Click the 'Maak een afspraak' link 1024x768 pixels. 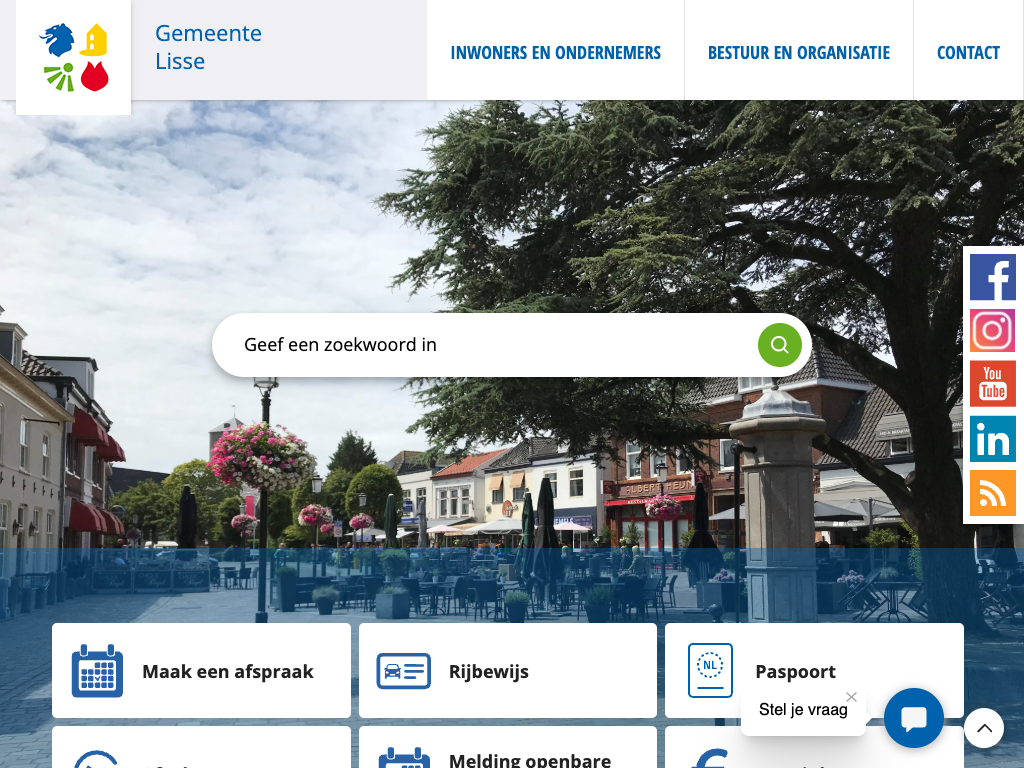(x=228, y=672)
